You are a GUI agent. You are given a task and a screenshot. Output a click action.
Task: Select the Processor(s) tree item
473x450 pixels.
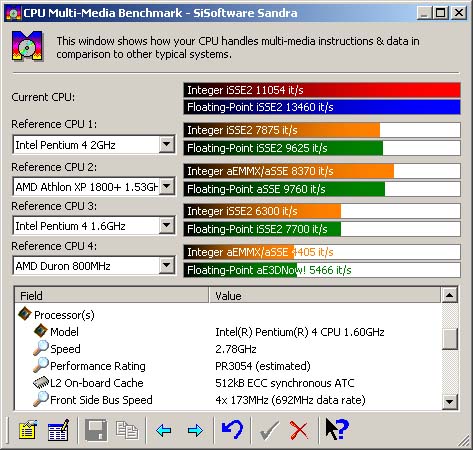(64, 315)
